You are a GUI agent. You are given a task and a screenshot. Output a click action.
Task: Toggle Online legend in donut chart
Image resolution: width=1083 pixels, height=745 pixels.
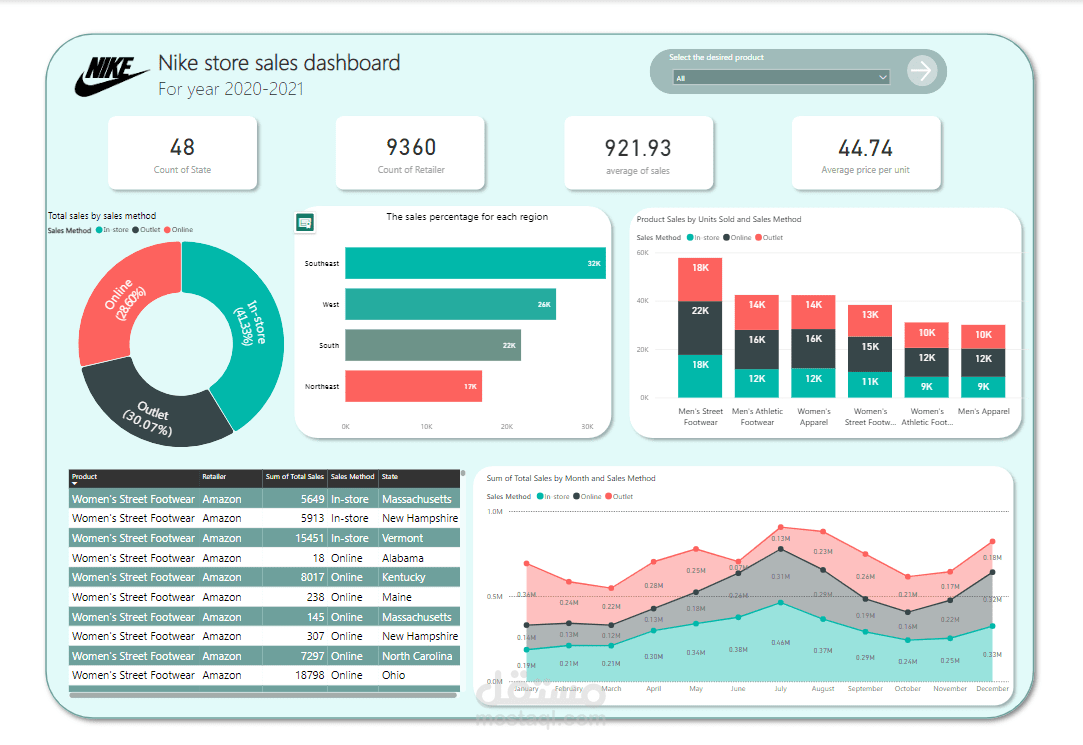(x=178, y=229)
